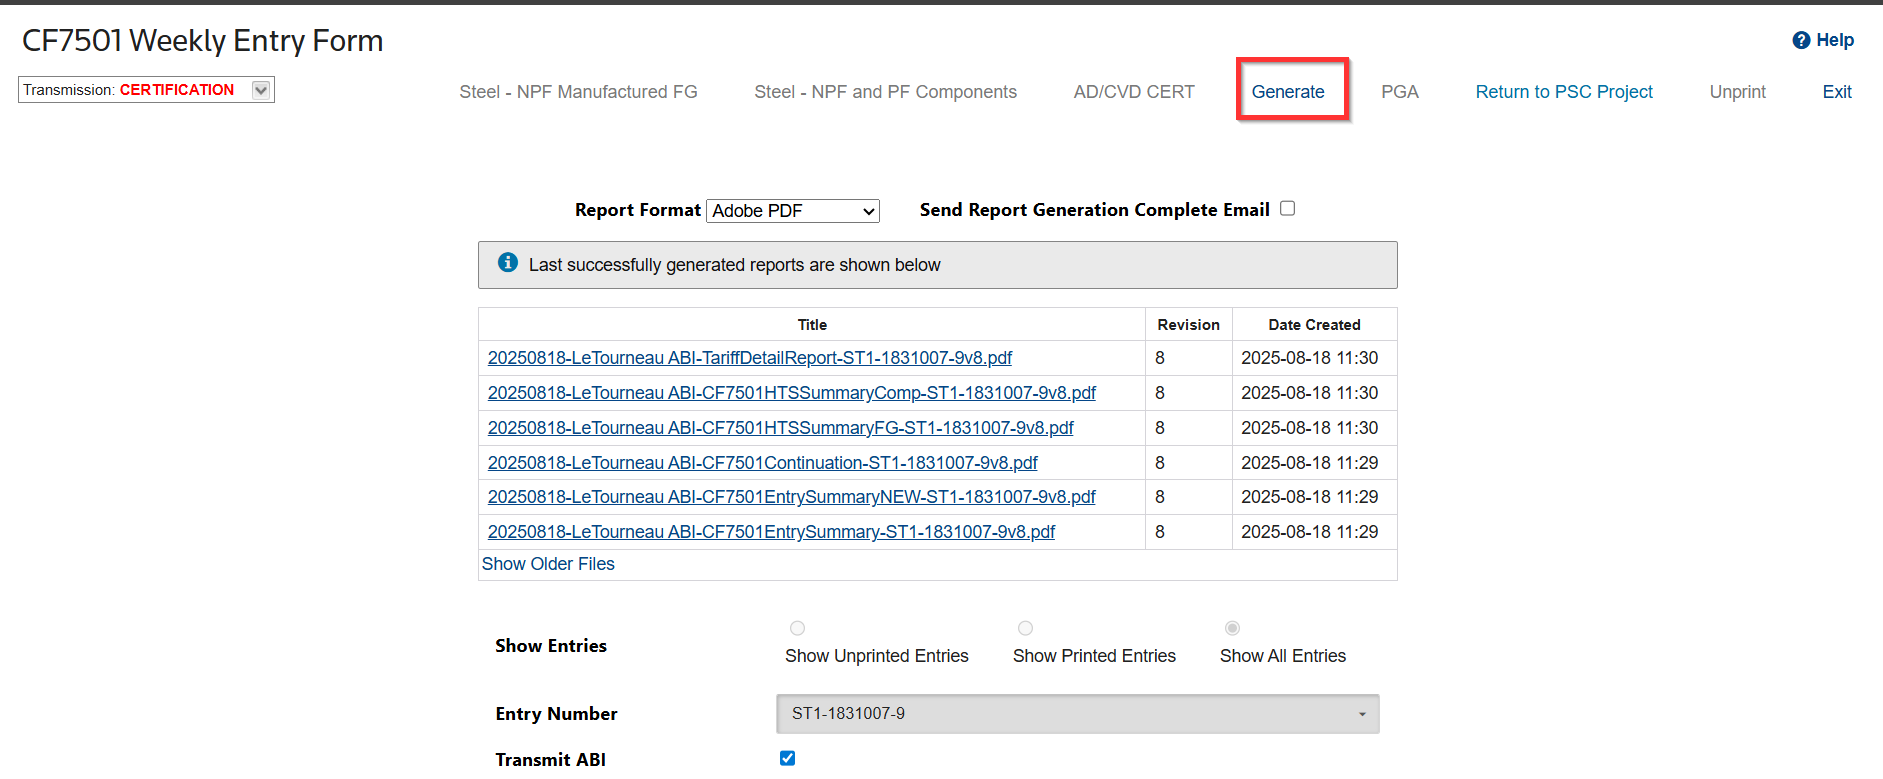Viewport: 1883px width, 779px height.
Task: Select Show Unprinted Entries radio button
Action: pyautogui.click(x=797, y=628)
